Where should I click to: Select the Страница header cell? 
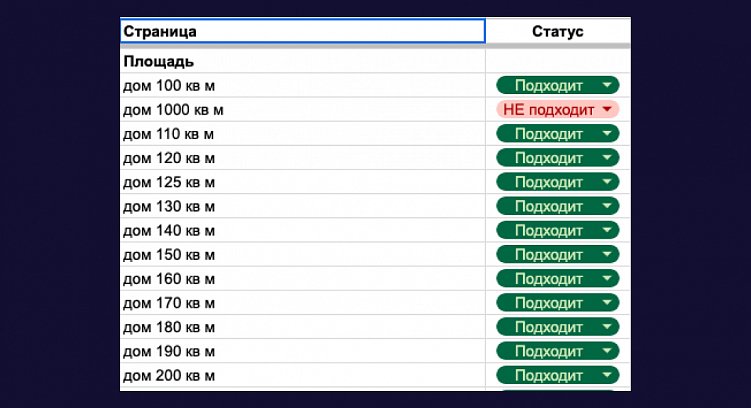click(303, 31)
